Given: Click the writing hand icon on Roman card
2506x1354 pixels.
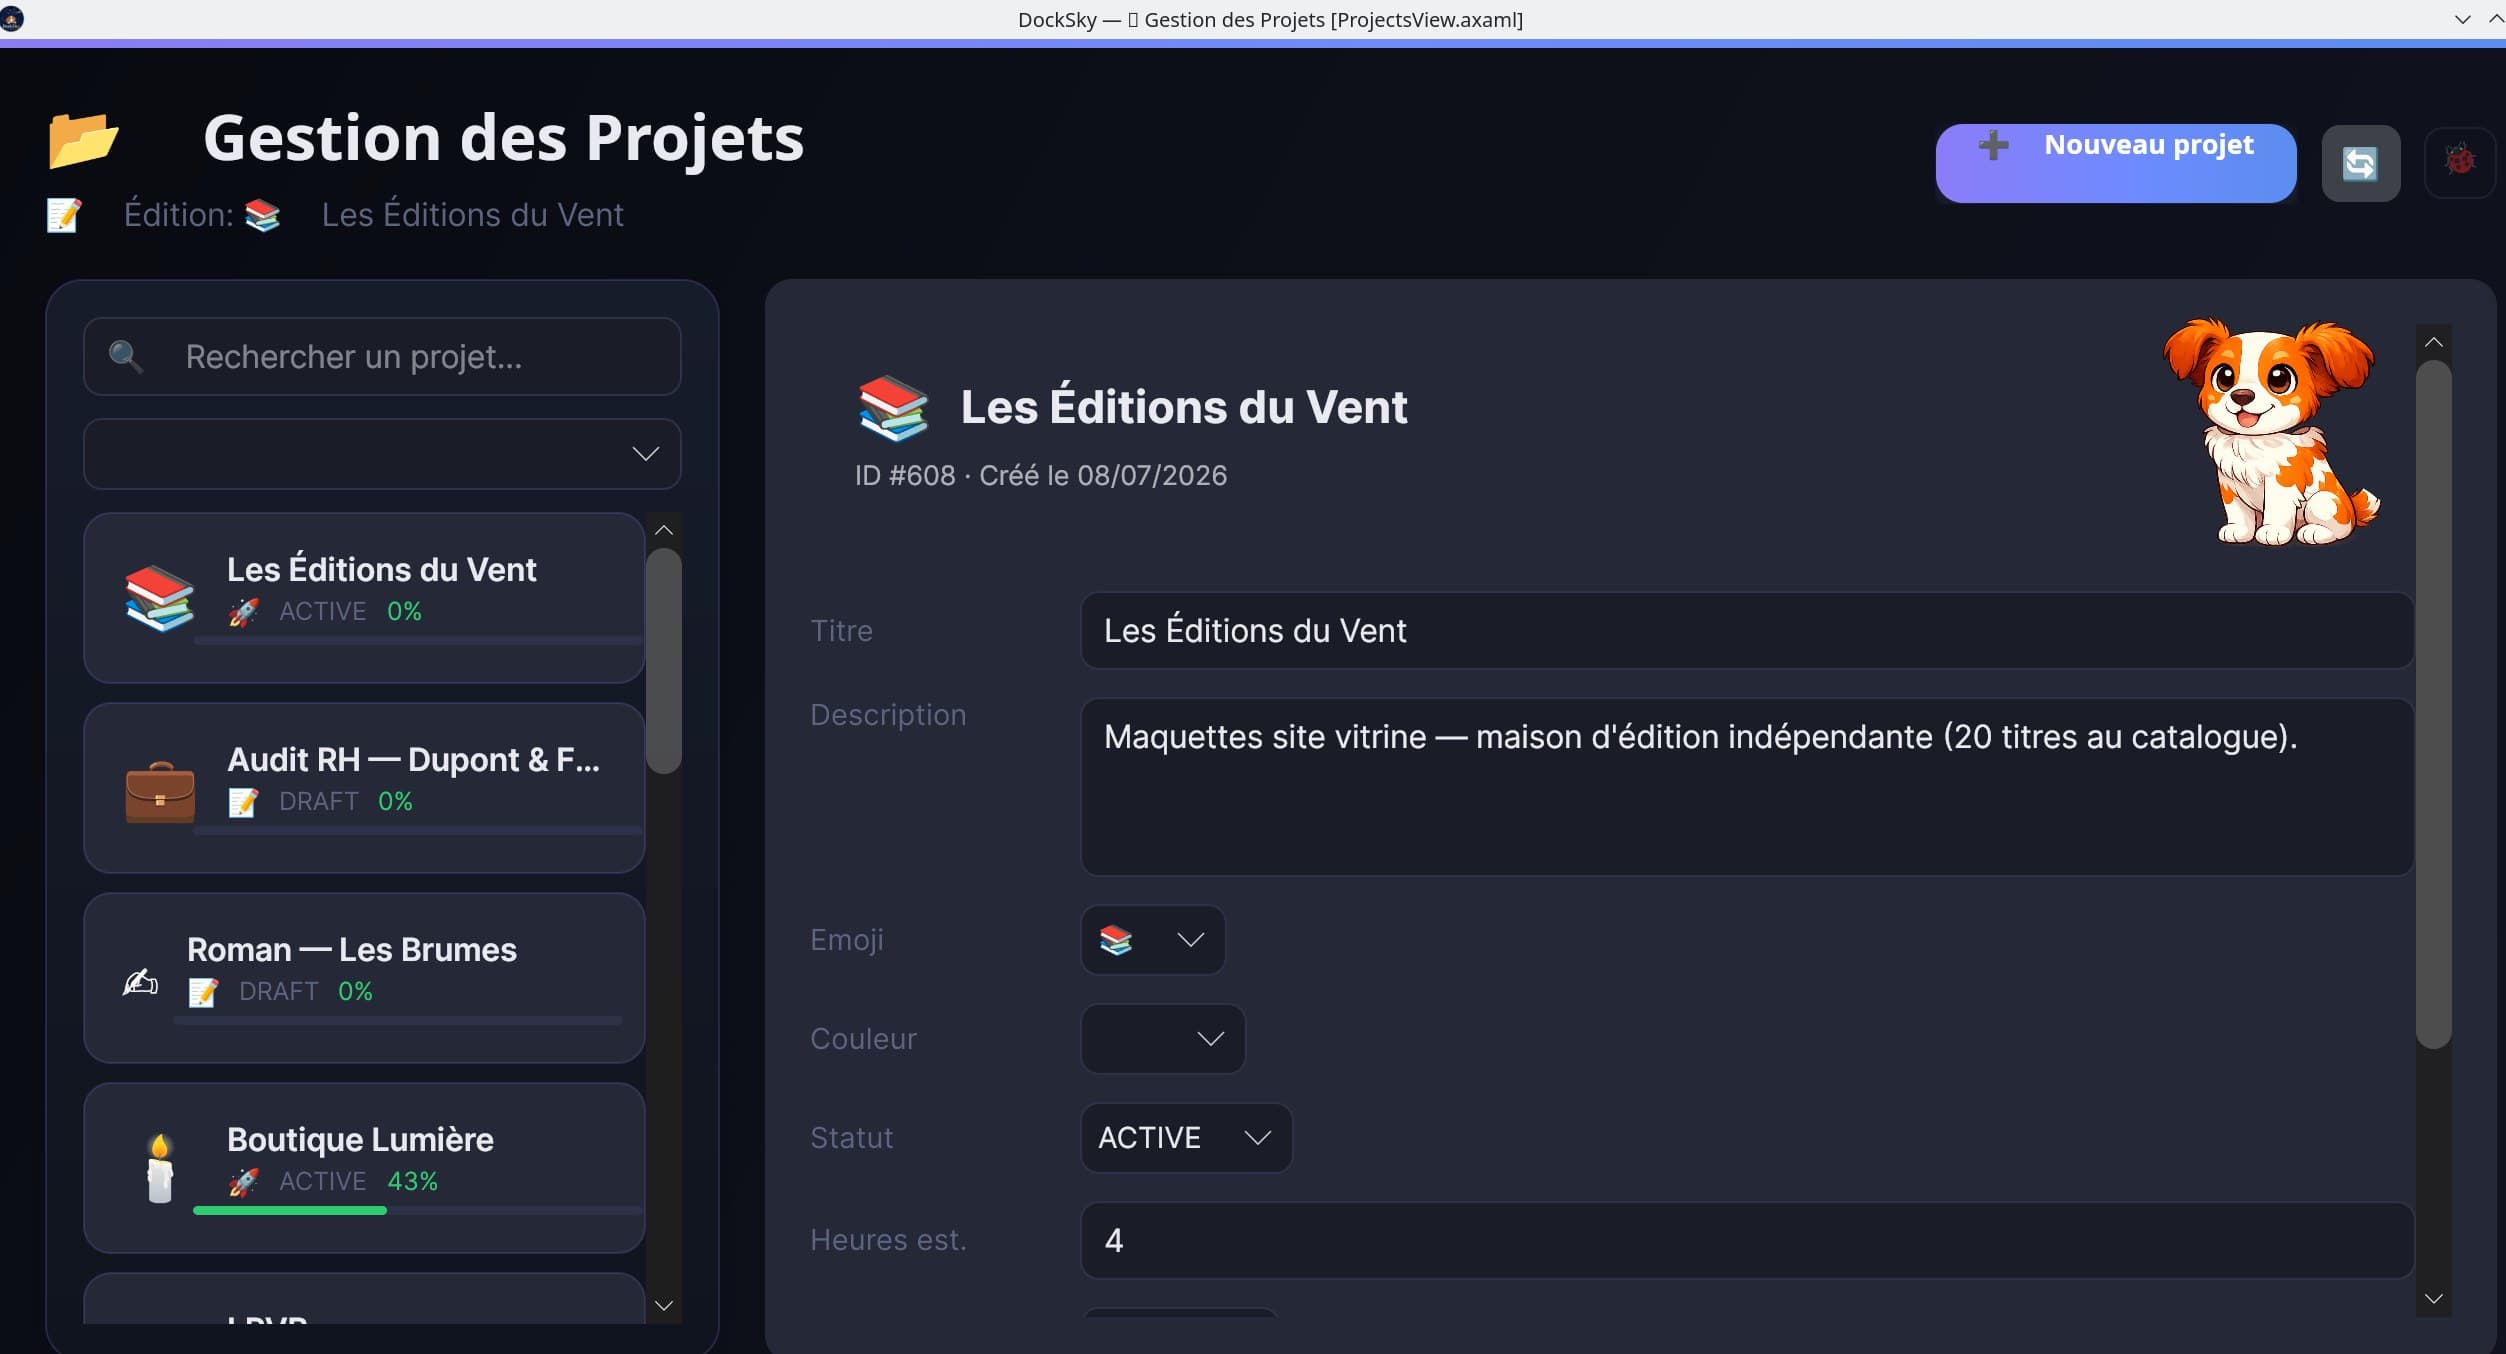Looking at the screenshot, I should click(x=140, y=982).
